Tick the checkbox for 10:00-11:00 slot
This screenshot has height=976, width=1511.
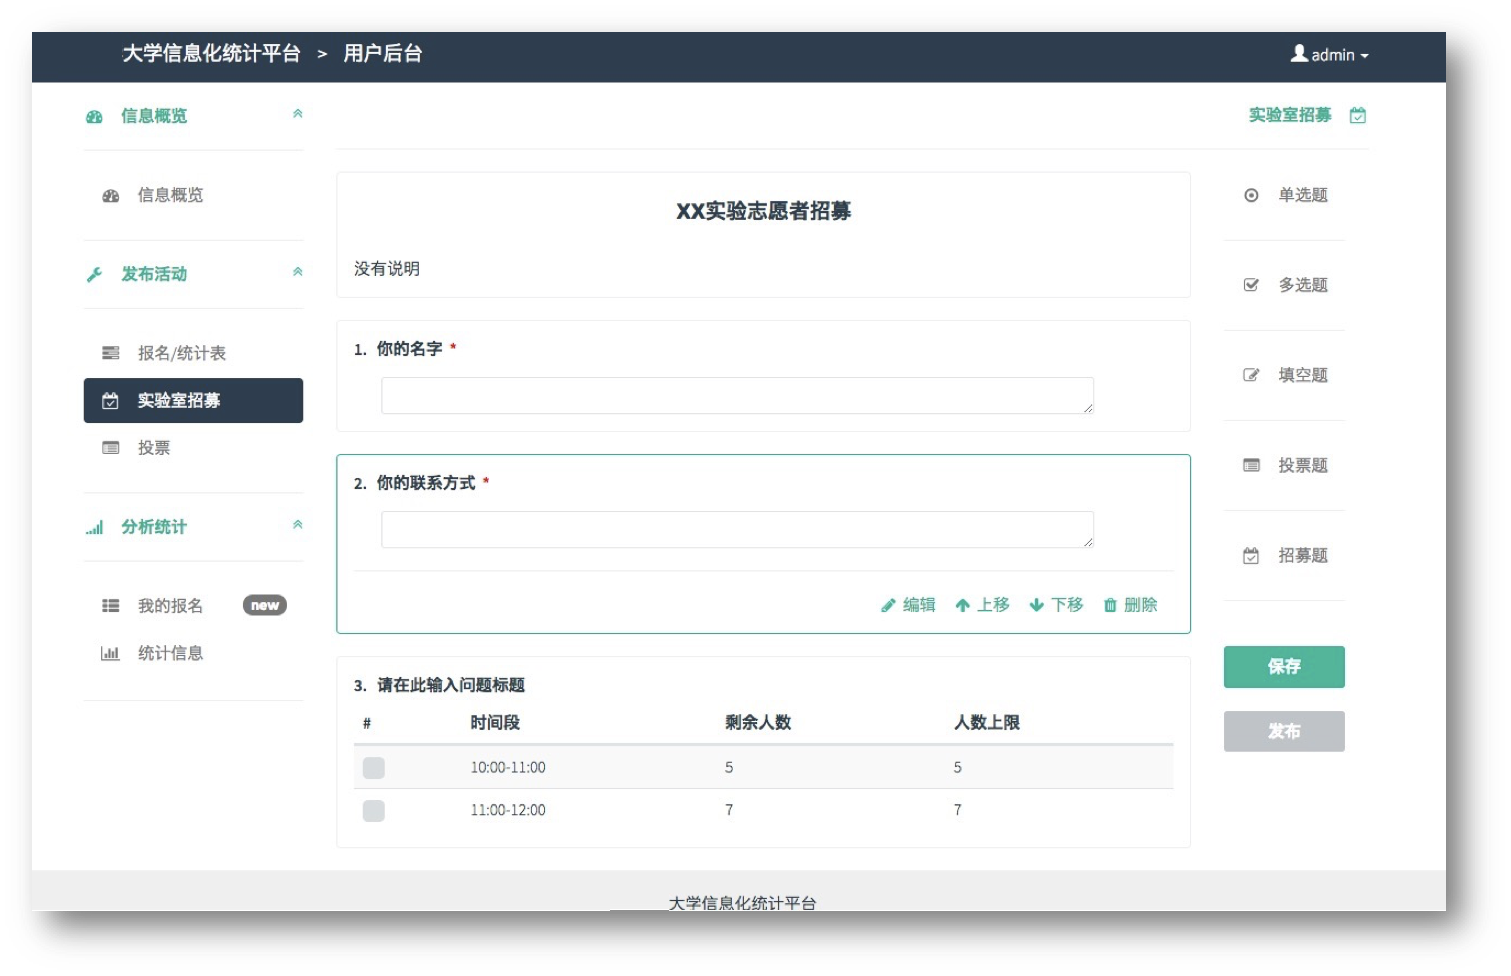(x=374, y=768)
